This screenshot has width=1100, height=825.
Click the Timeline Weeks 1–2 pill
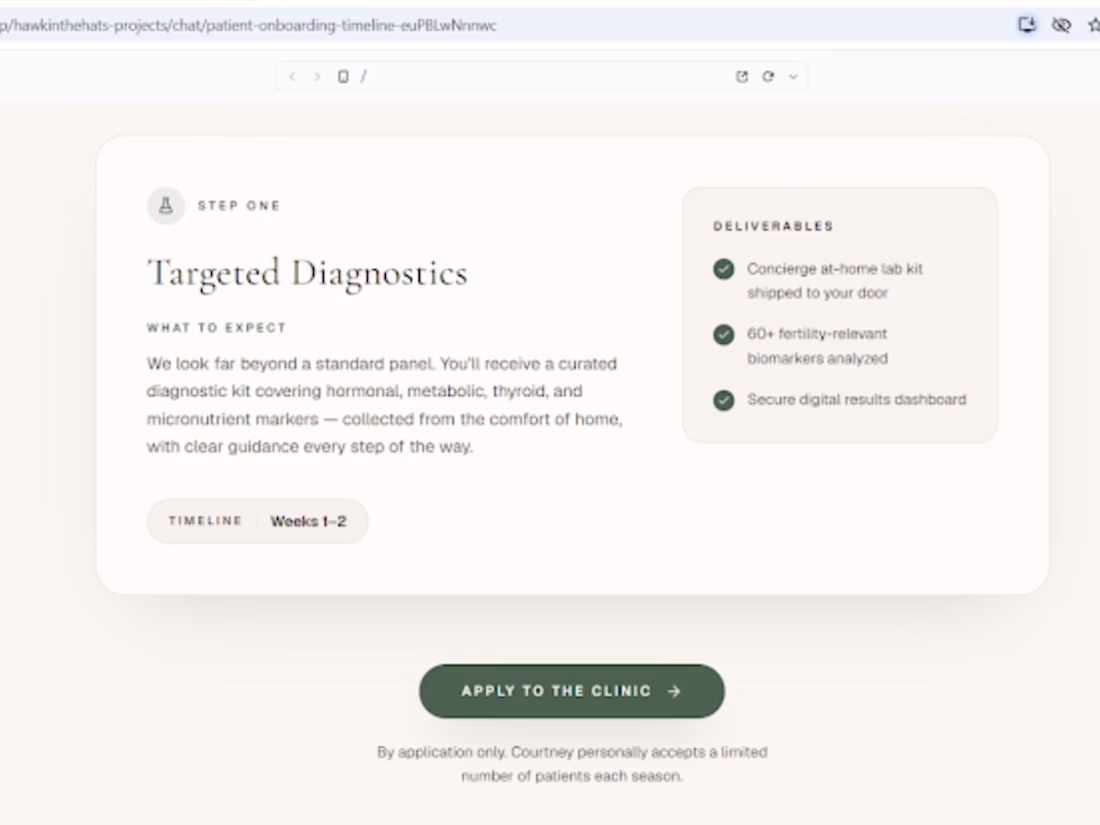pos(257,521)
